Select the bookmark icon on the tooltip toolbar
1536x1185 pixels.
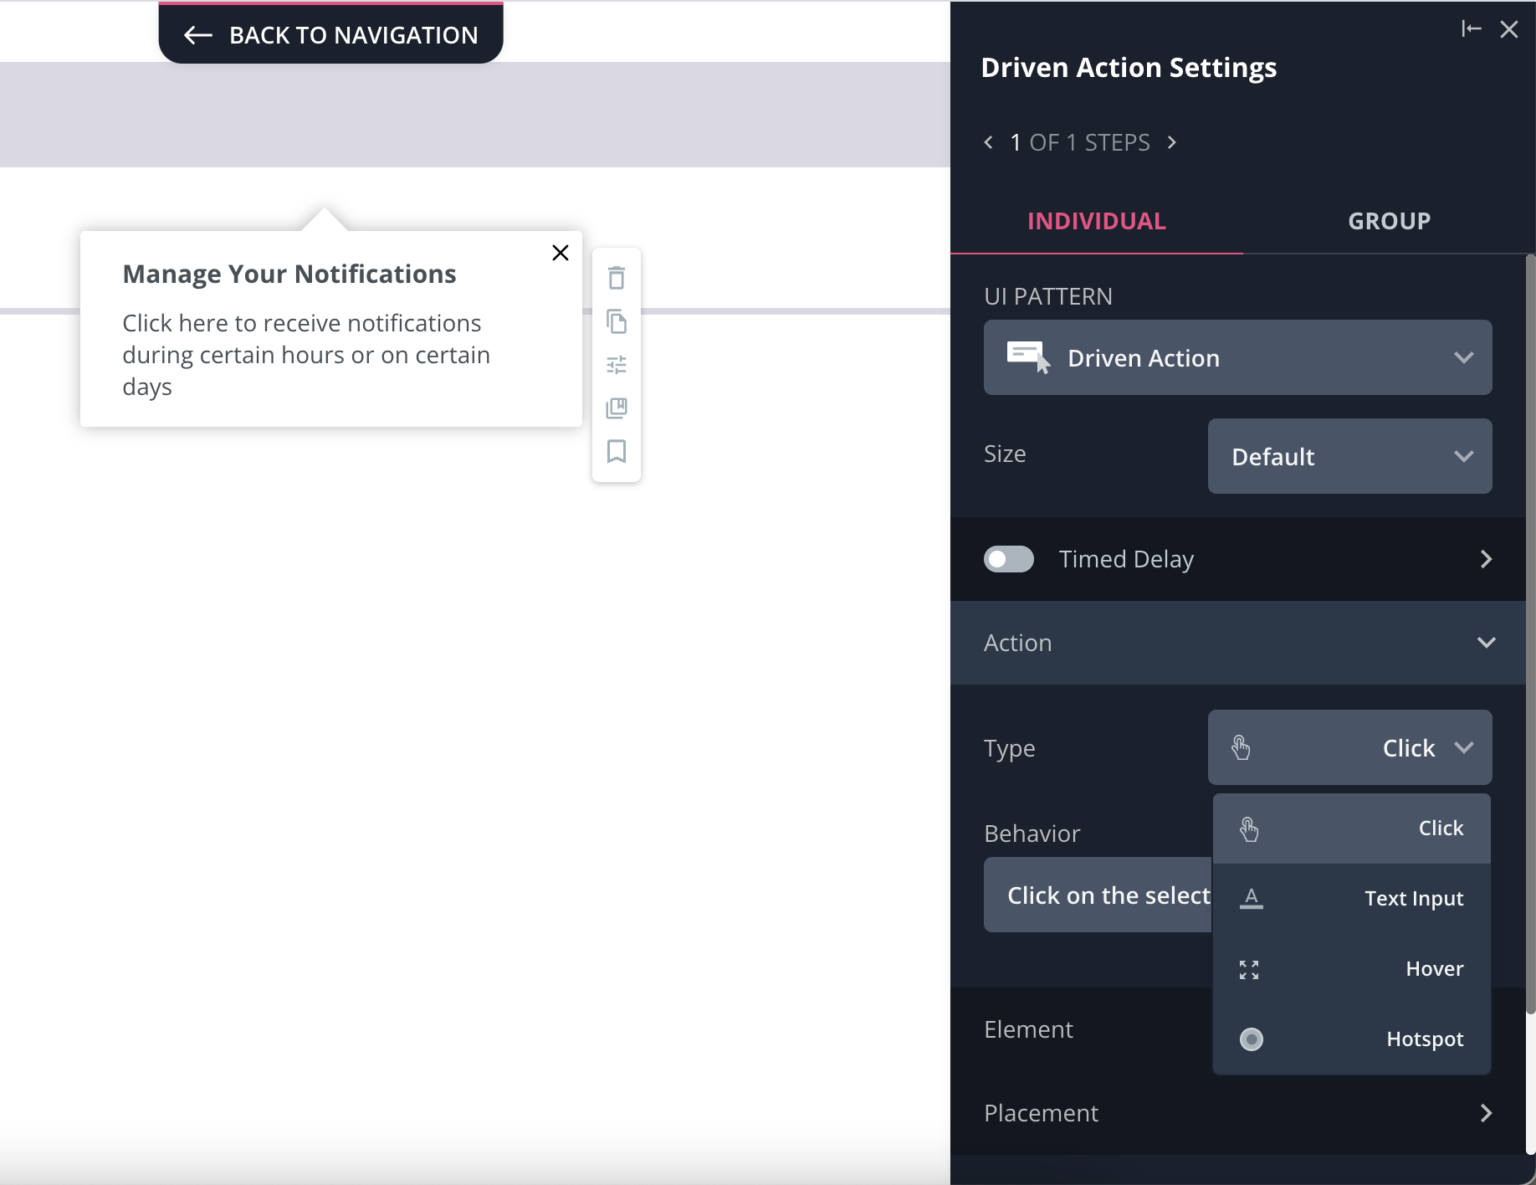click(616, 452)
